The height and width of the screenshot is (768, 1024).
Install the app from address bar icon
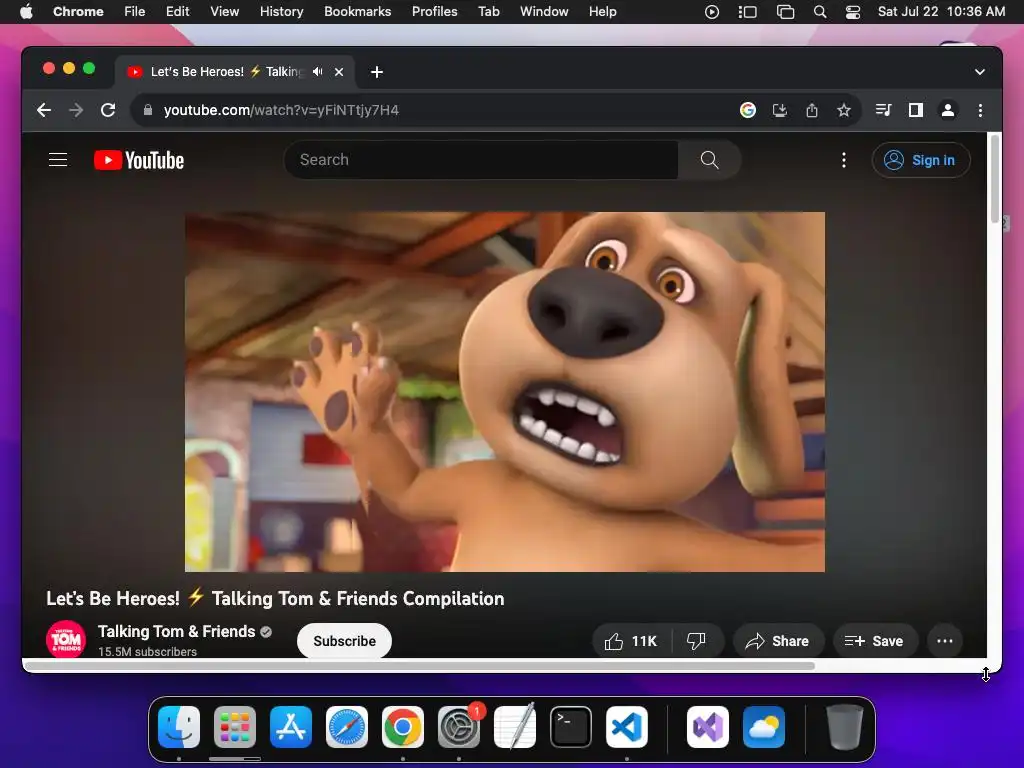point(780,110)
